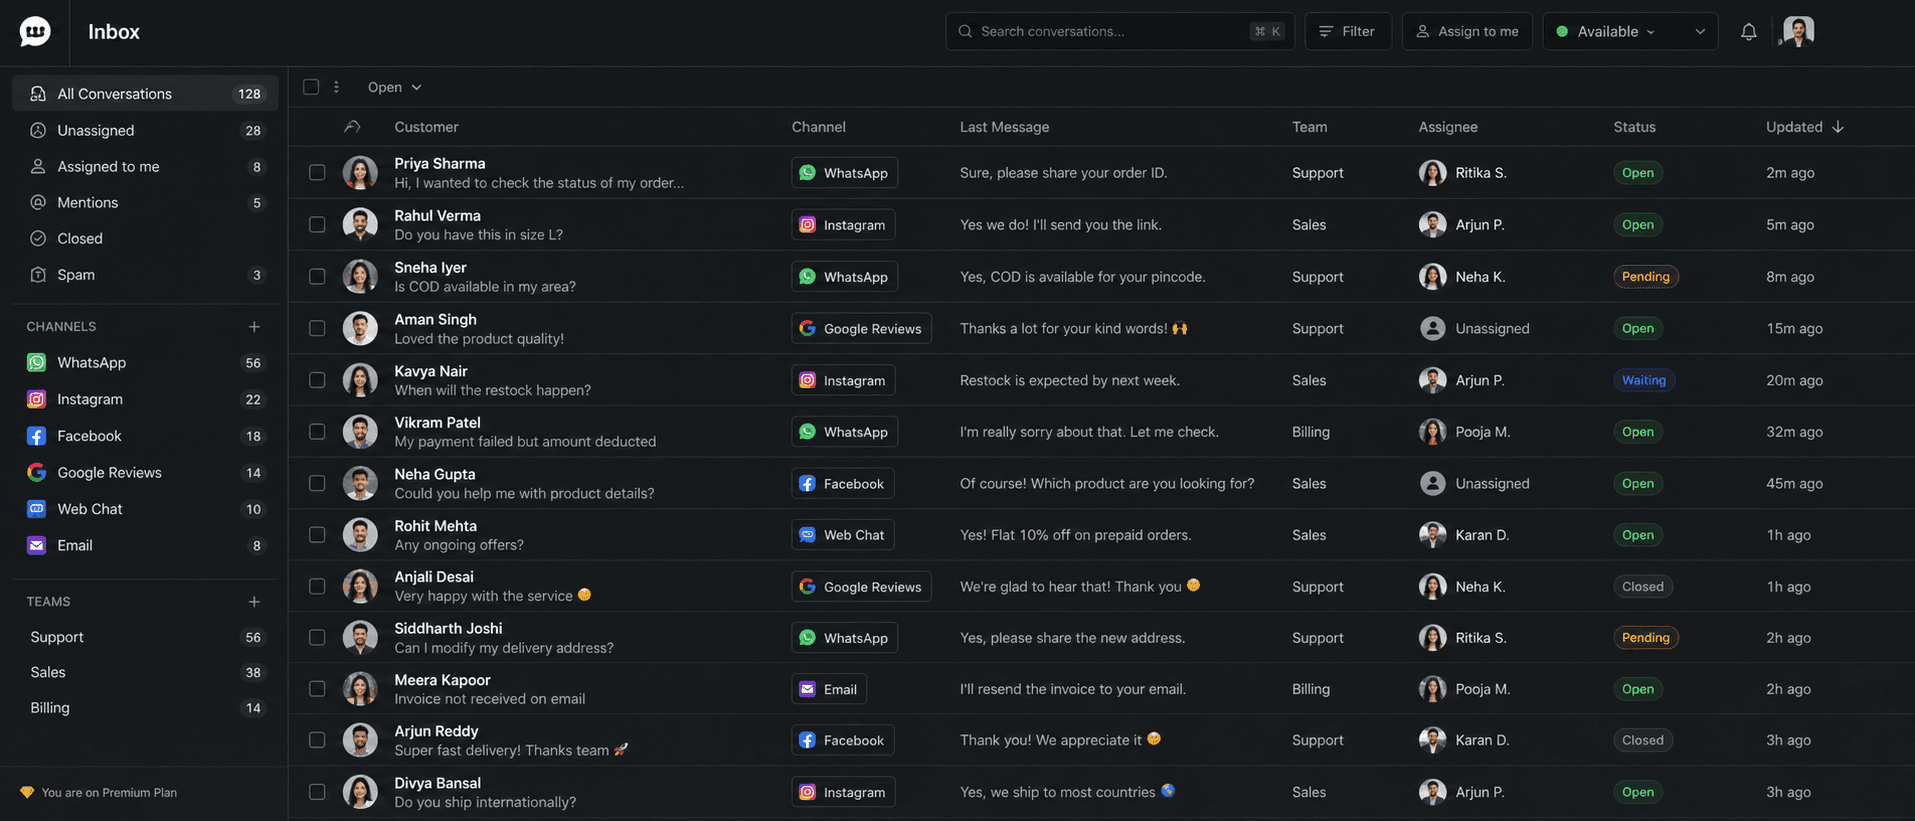
Task: Click Web Chat badge in Rohit Mehta row
Action: [x=842, y=535]
